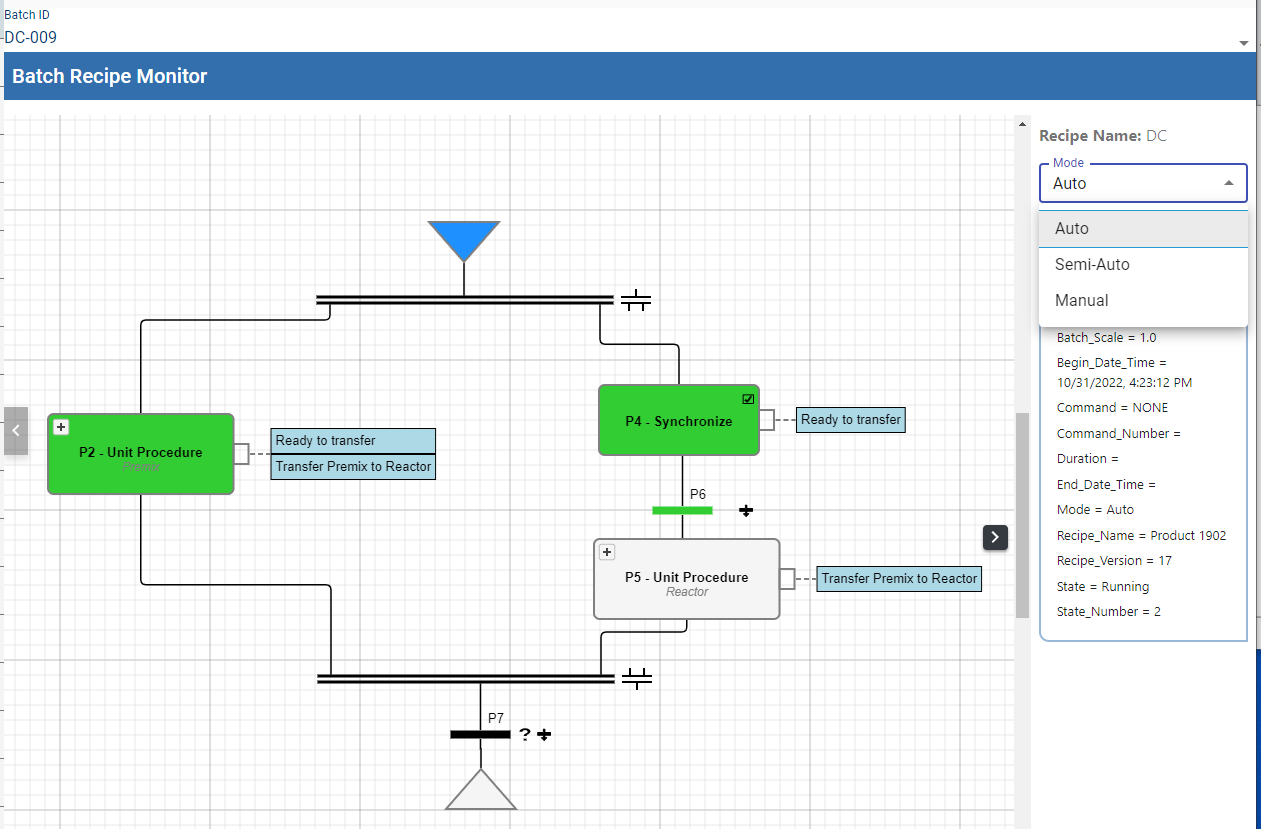Click the upper parallel branch contact symbol

(x=636, y=299)
